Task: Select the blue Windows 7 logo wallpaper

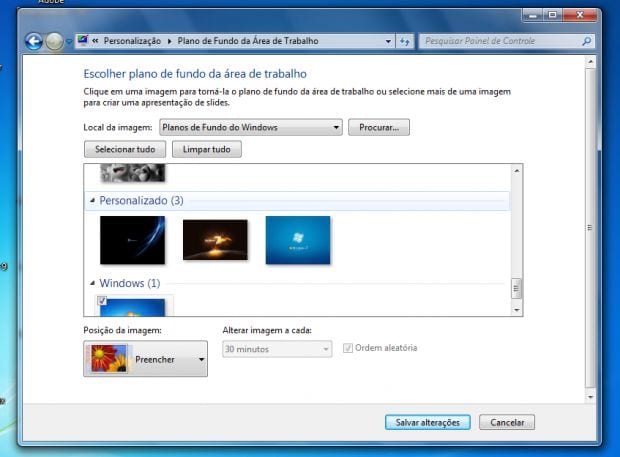Action: coord(298,240)
